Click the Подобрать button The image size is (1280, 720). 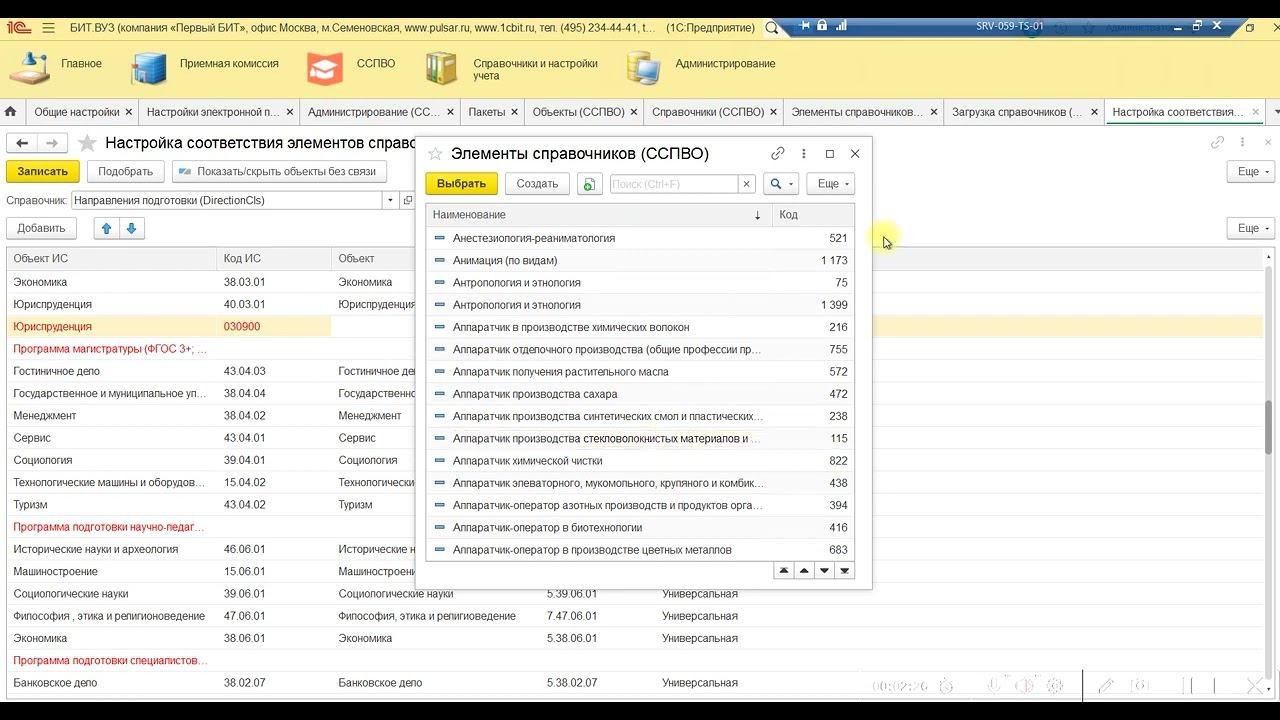[126, 171]
